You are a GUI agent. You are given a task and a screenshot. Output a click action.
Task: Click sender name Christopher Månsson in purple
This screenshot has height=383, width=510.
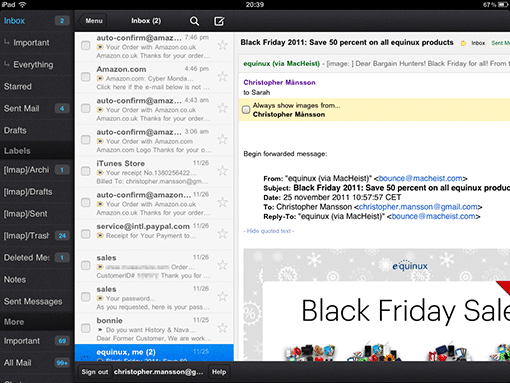tap(279, 83)
